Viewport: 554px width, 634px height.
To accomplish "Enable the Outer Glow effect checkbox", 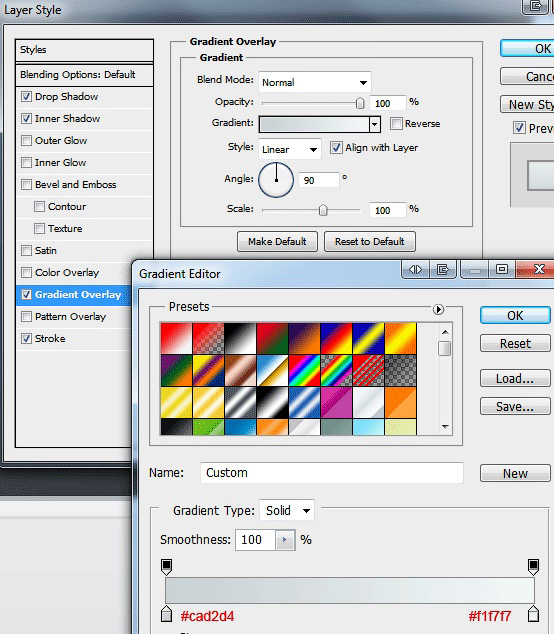I will [26, 141].
